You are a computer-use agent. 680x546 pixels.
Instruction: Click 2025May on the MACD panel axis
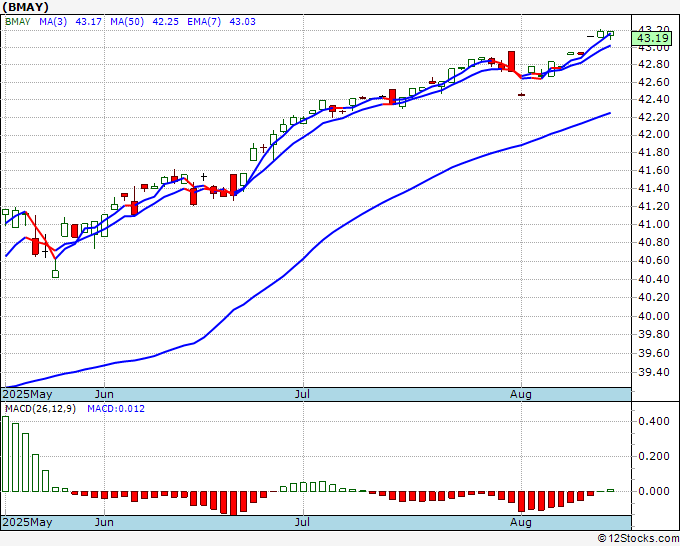point(27,522)
